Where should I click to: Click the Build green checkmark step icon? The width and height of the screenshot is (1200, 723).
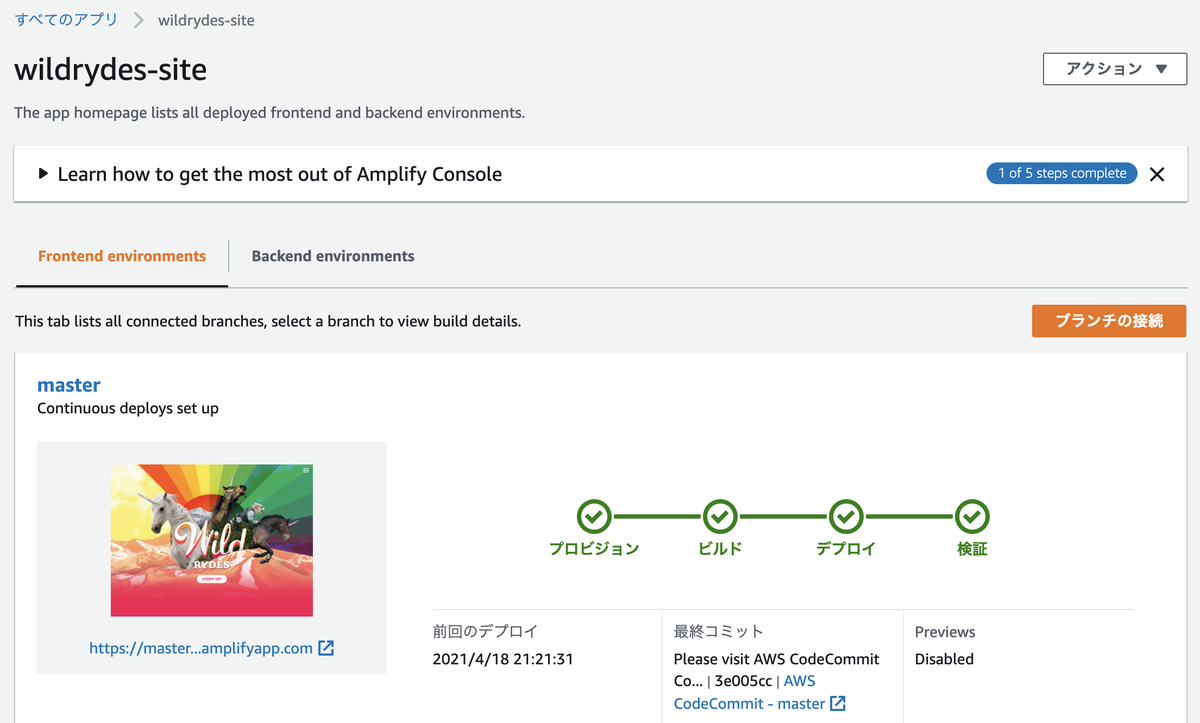click(x=720, y=517)
